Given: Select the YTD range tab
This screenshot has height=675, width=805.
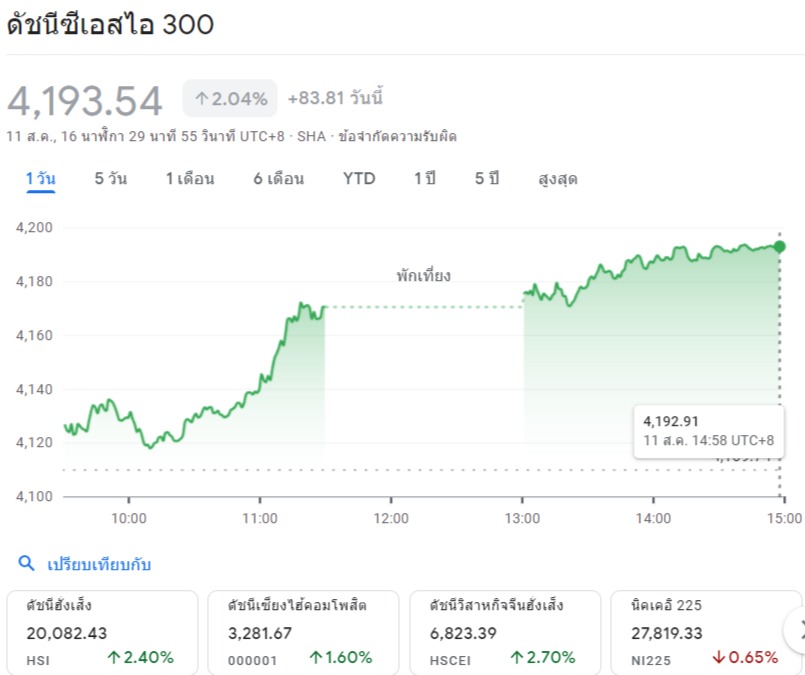Looking at the screenshot, I should [x=359, y=179].
